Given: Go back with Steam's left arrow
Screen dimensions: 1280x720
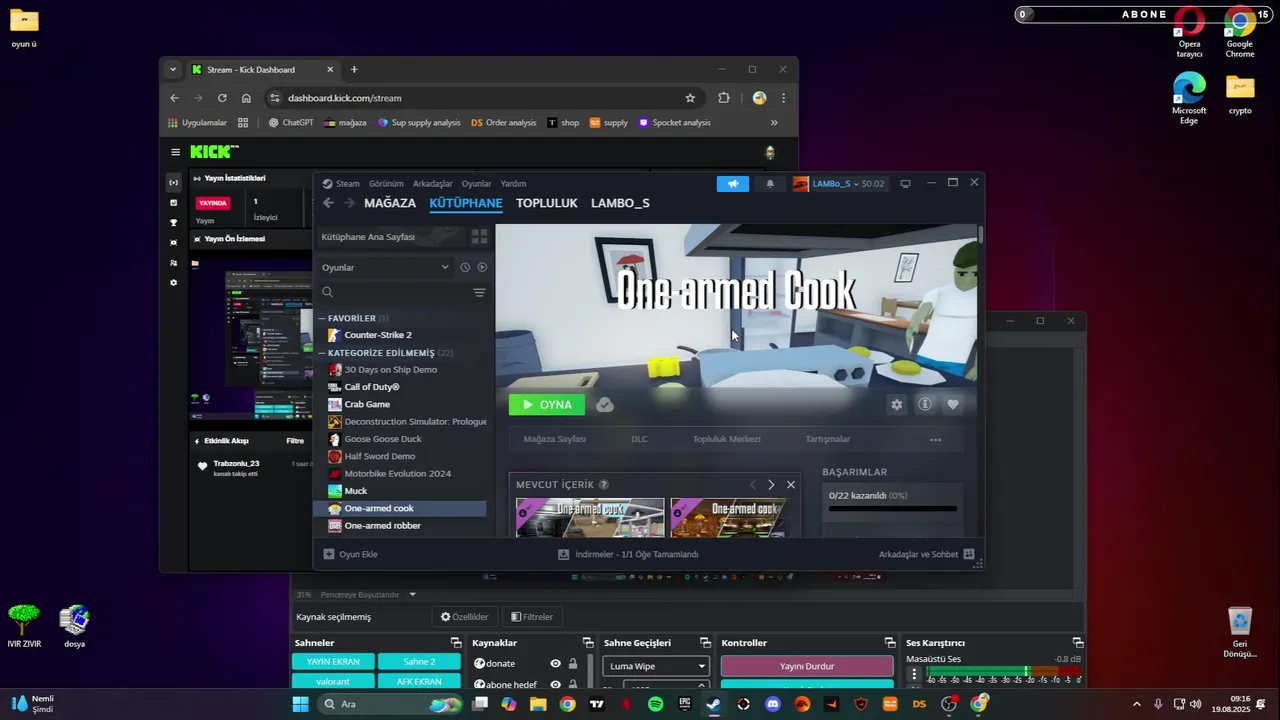Looking at the screenshot, I should coord(328,203).
